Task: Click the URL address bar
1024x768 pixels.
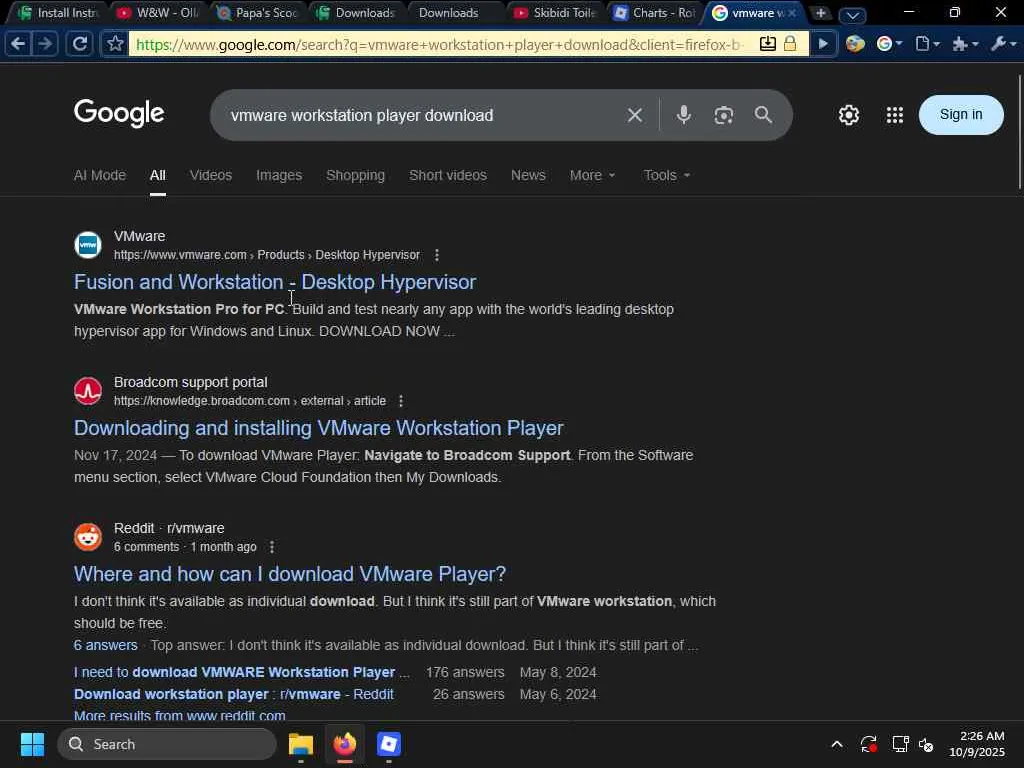Action: [x=438, y=44]
